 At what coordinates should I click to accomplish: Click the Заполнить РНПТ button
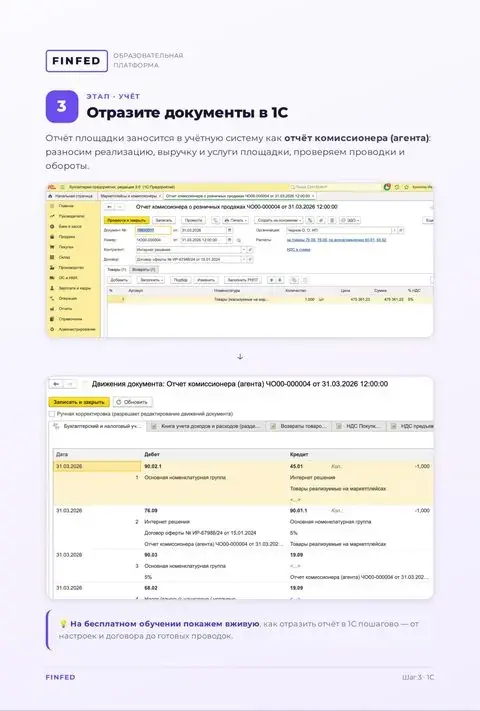243,280
